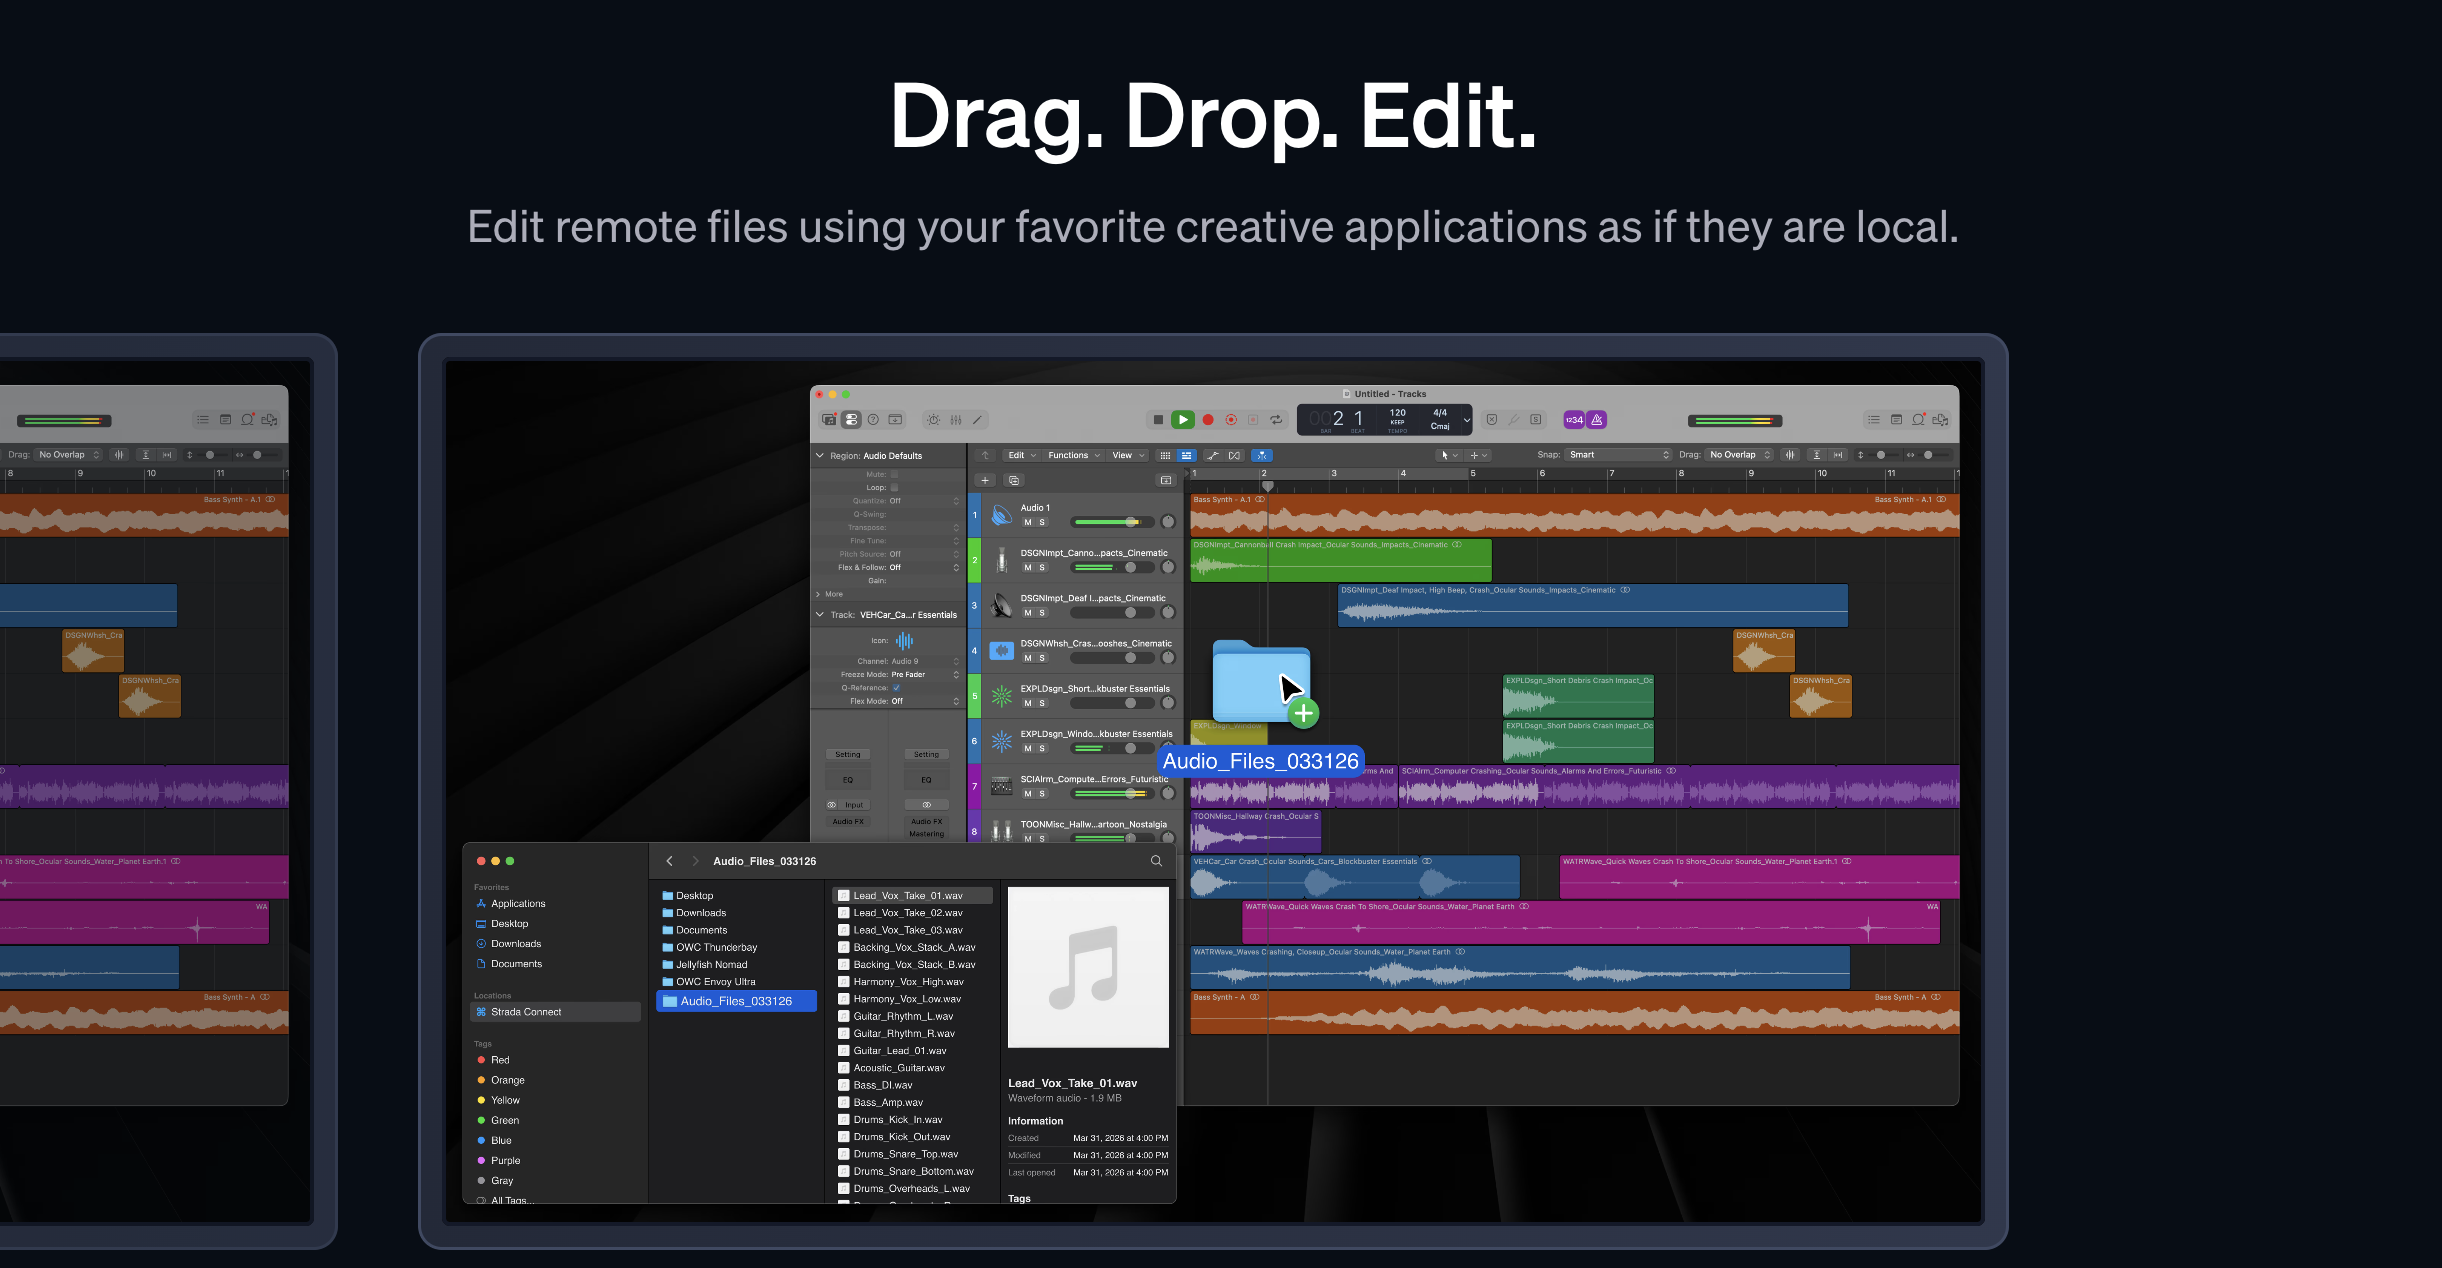The width and height of the screenshot is (2442, 1268).
Task: Open the Snap Smart dropdown
Action: (1617, 455)
